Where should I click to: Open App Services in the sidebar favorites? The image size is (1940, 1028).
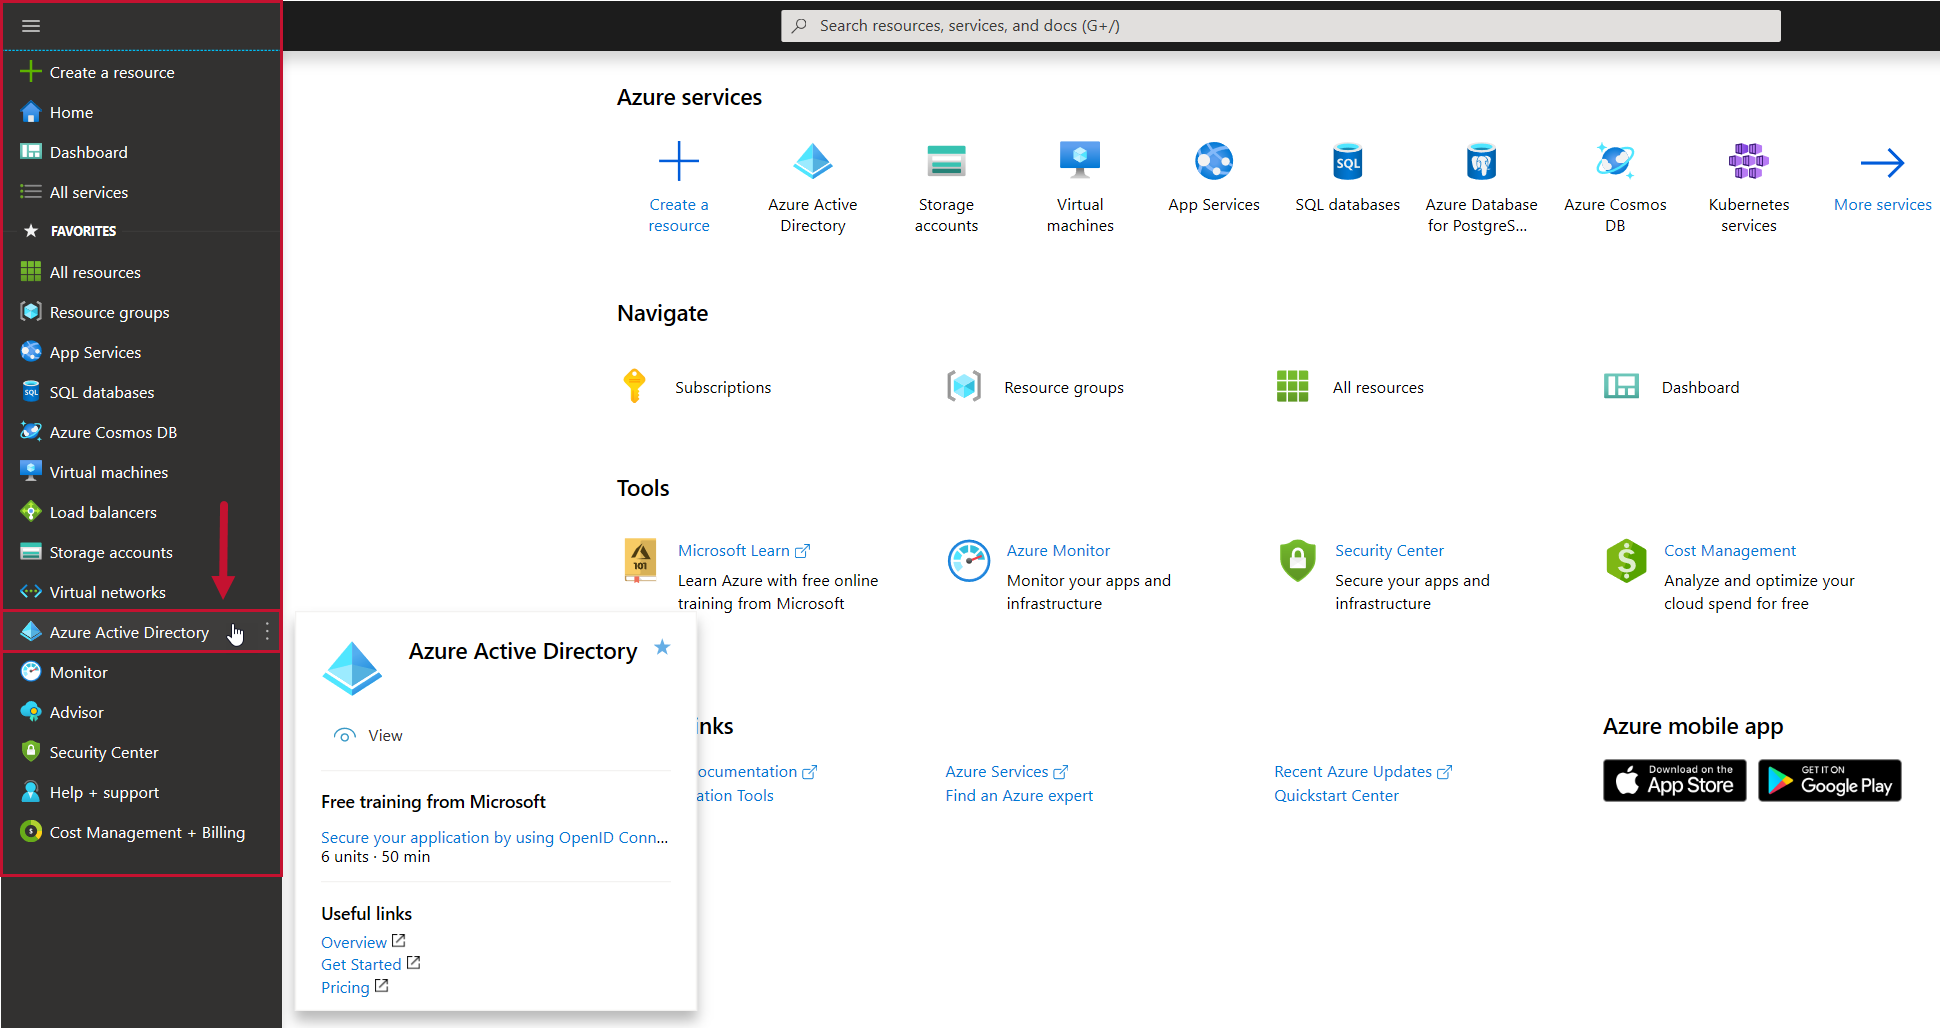point(96,352)
